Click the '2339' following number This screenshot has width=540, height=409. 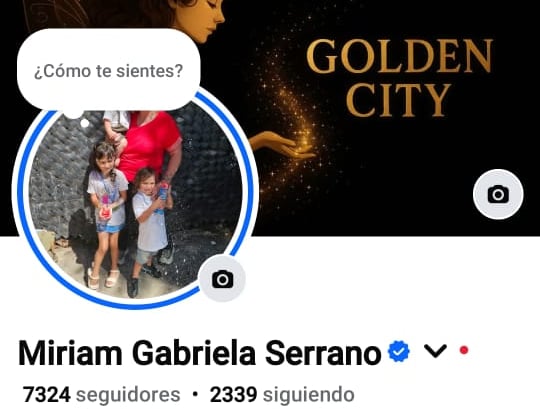pos(233,395)
